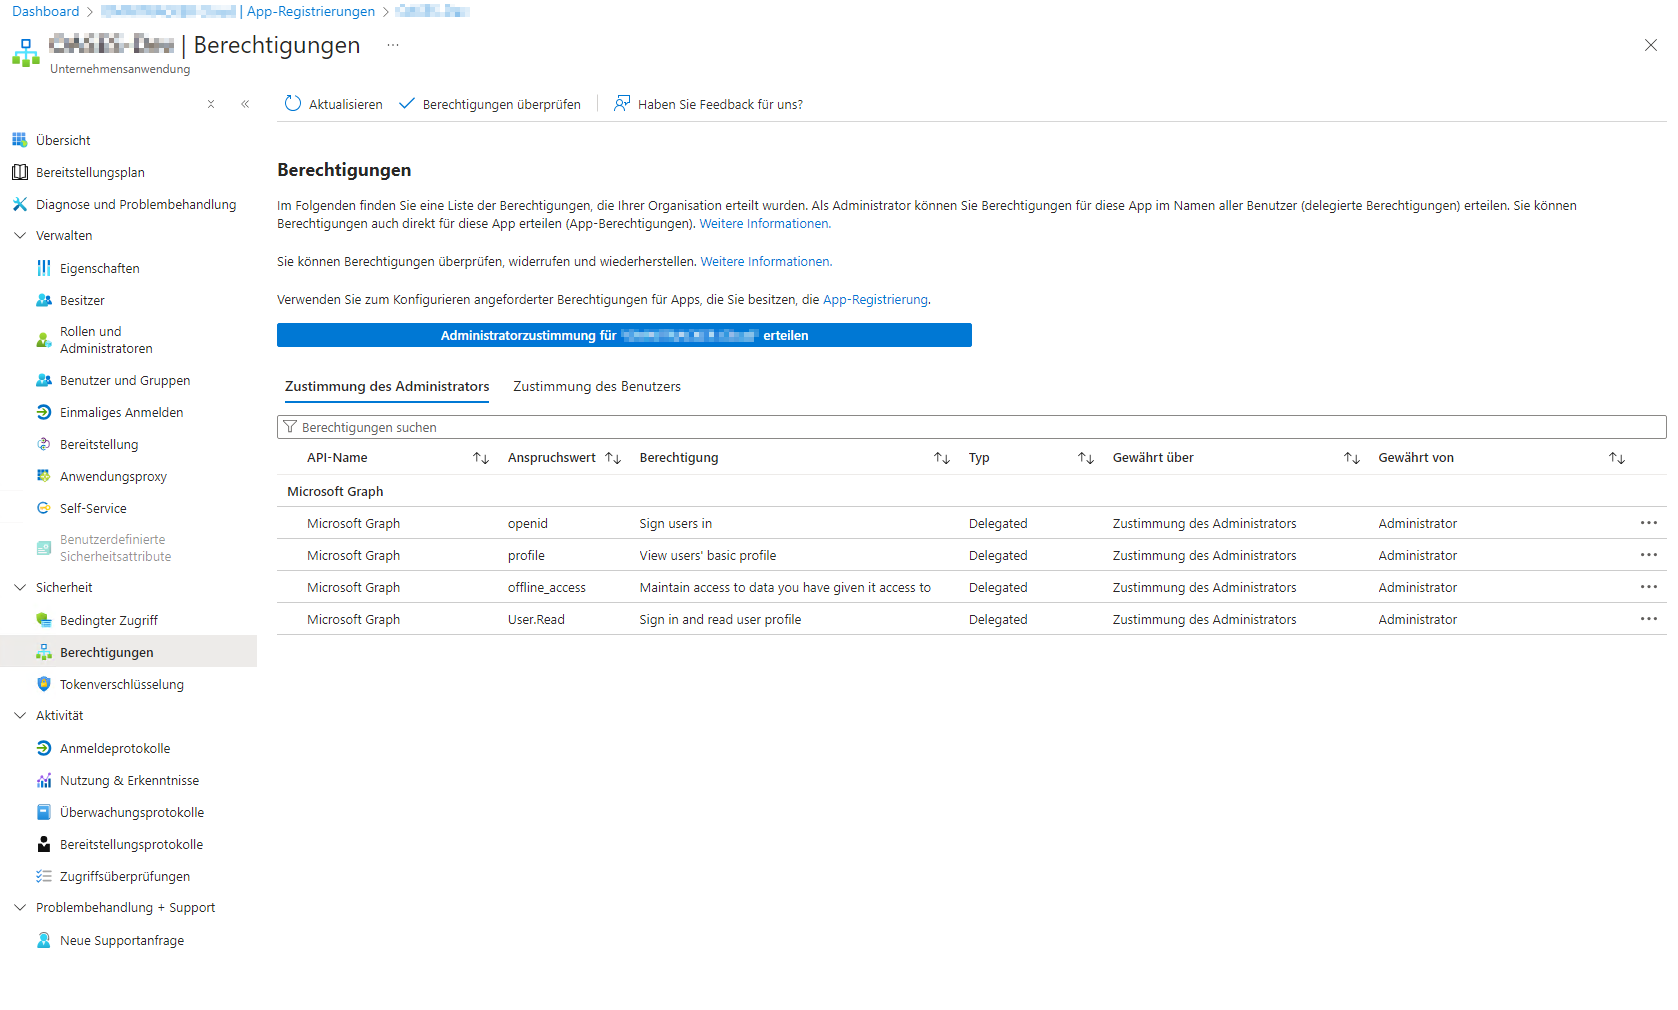This screenshot has width=1678, height=1010.
Task: Clear the sidebar search with the small X
Action: point(211,104)
